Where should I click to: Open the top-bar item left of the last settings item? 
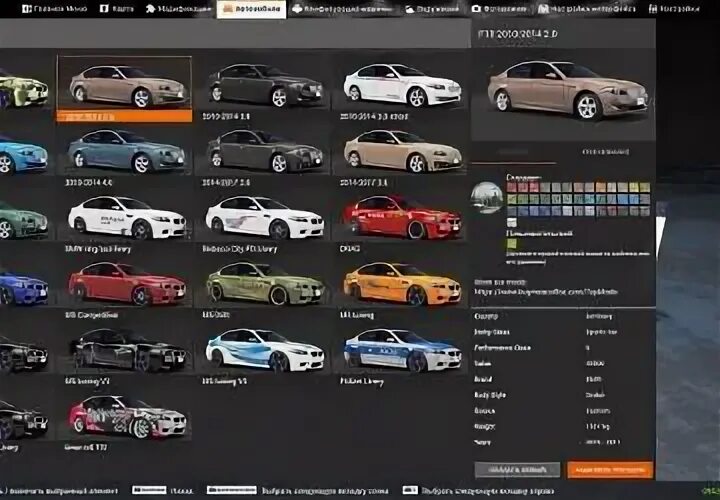[587, 9]
